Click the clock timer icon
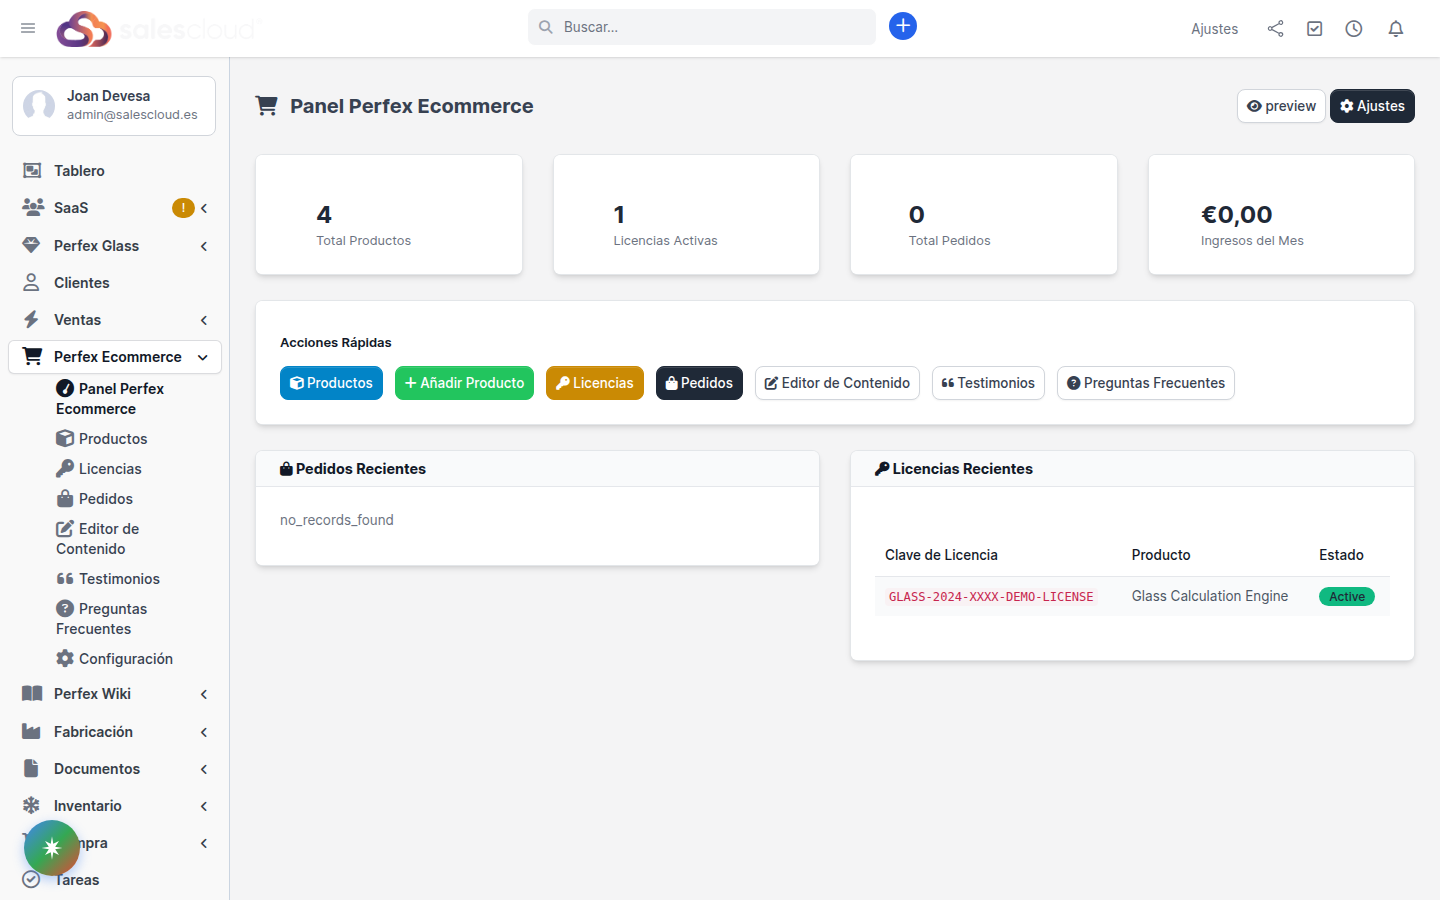1440x900 pixels. tap(1354, 29)
